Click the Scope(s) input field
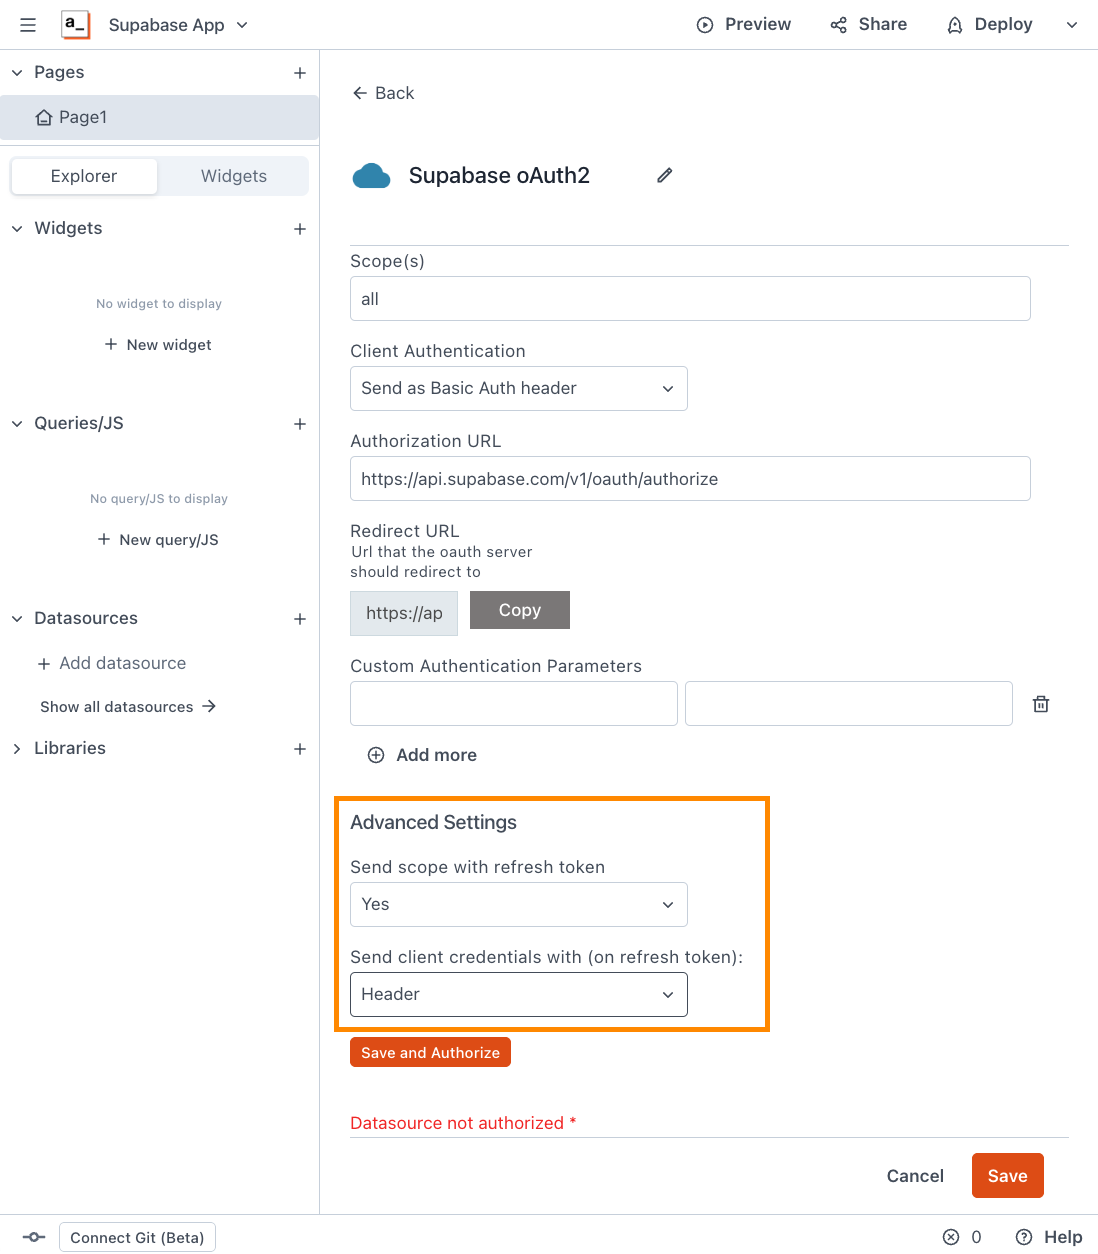 click(690, 298)
